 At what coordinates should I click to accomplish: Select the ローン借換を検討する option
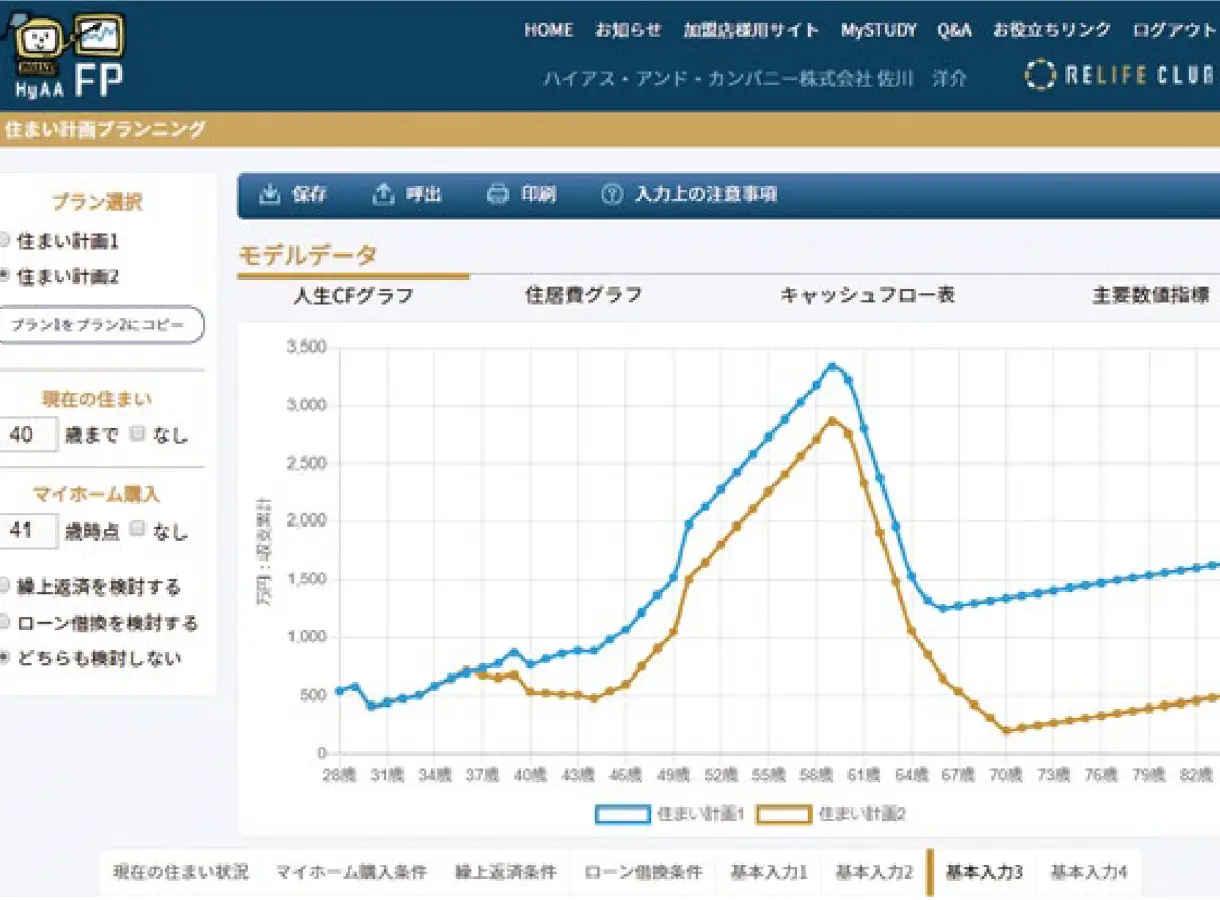tap(6, 622)
